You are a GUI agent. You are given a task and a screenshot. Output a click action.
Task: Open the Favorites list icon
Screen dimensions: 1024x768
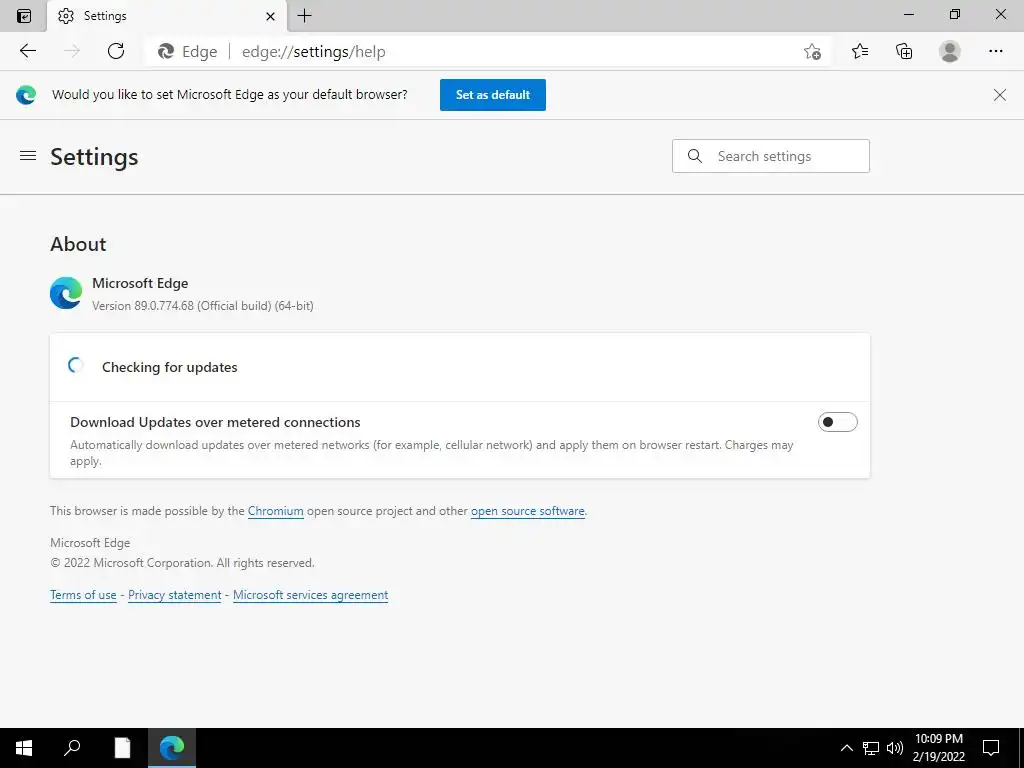pos(860,51)
